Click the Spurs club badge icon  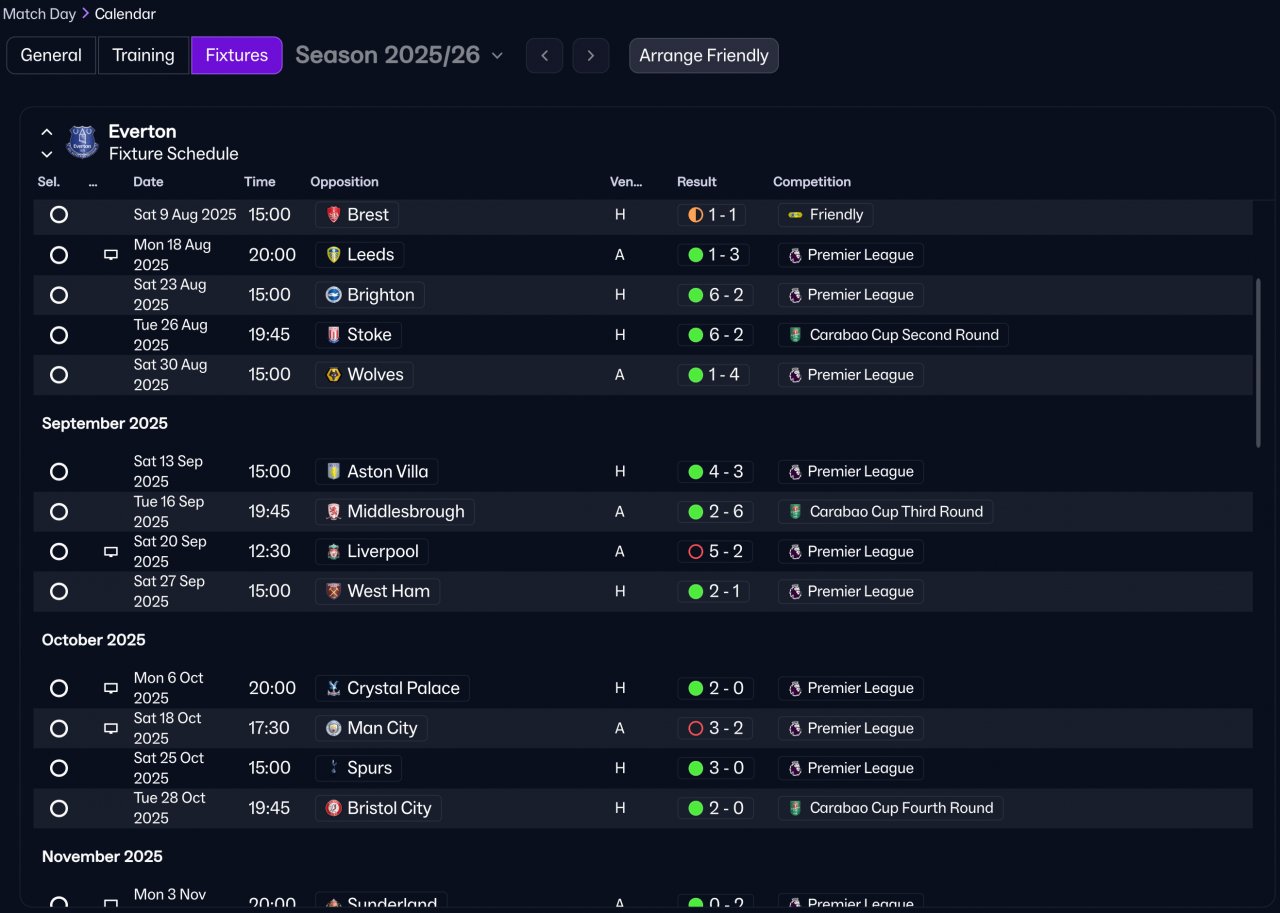tap(334, 769)
